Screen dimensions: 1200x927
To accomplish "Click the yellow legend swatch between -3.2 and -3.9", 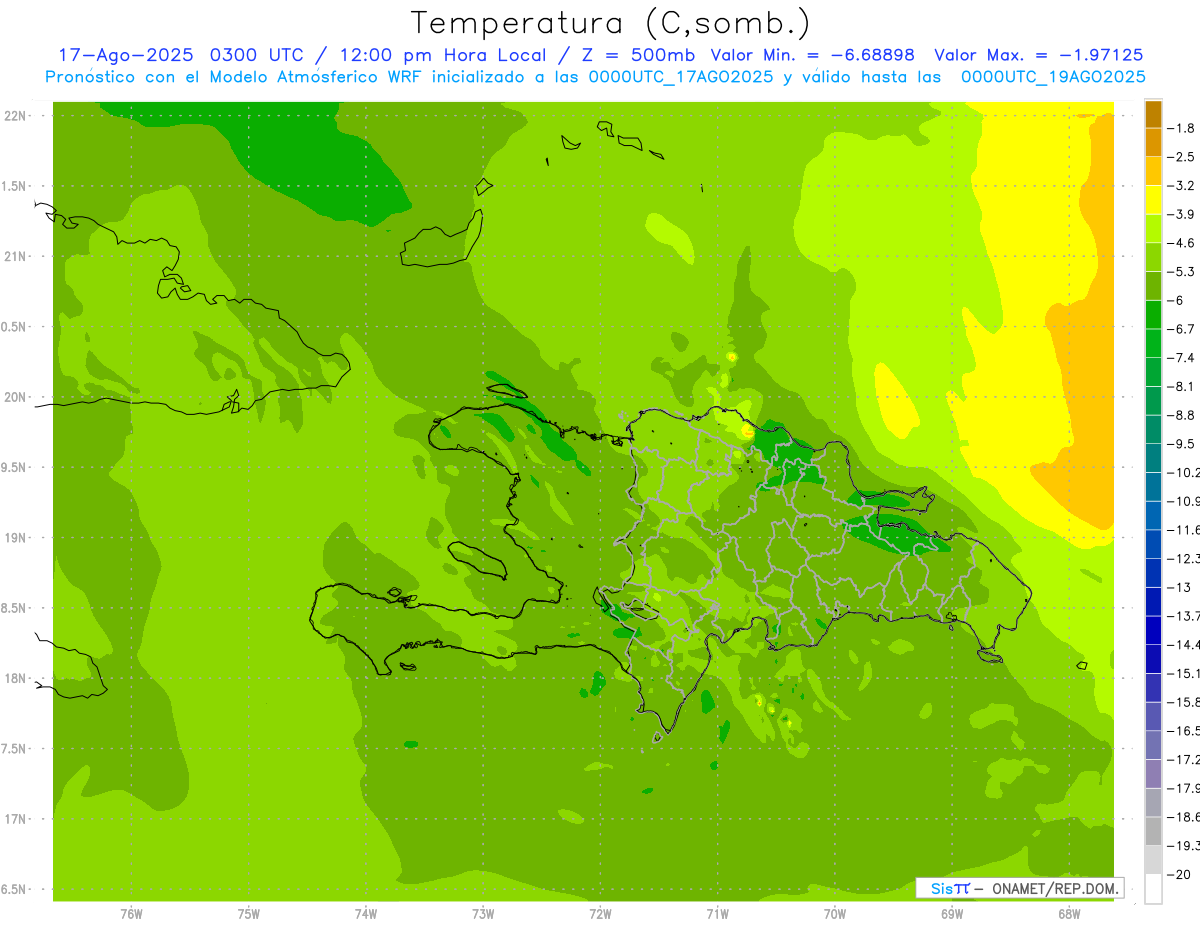I will (x=1153, y=199).
